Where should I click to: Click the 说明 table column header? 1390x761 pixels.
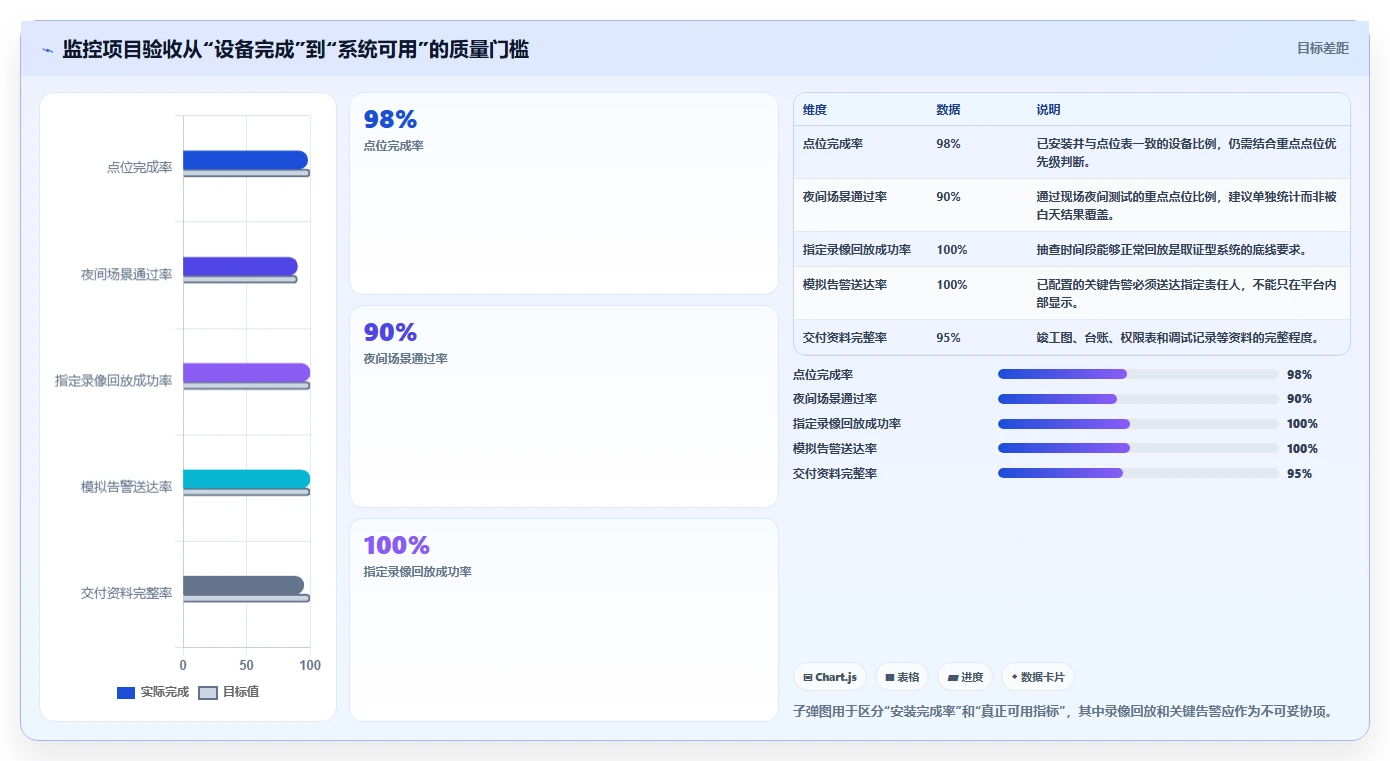pos(1048,110)
